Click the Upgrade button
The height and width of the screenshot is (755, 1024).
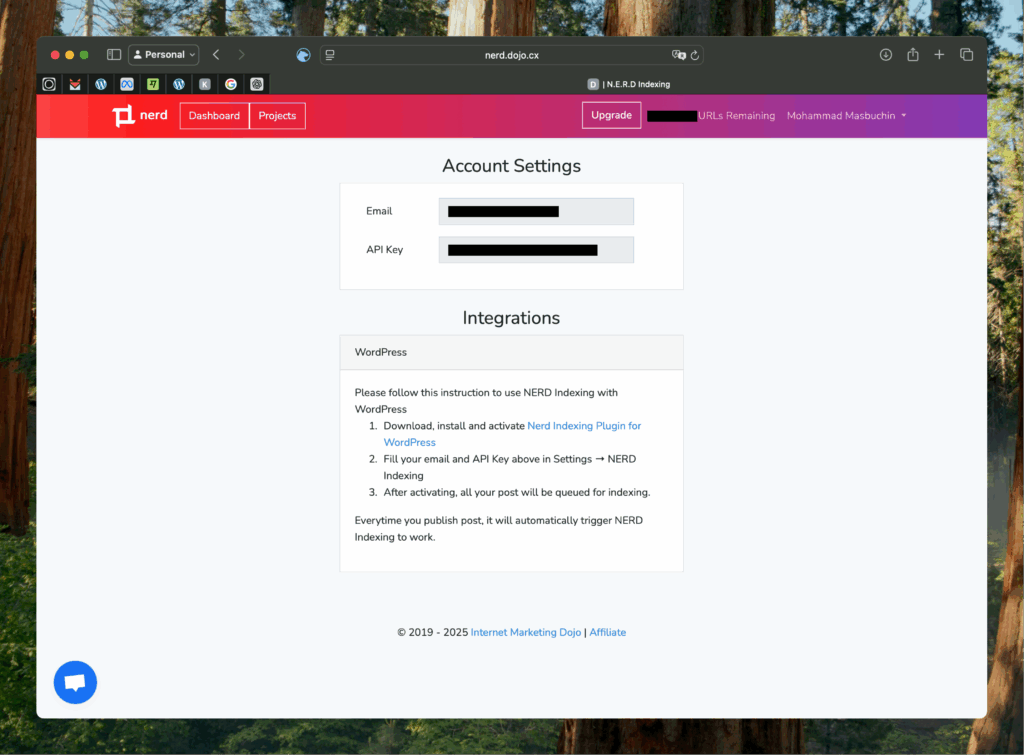click(x=611, y=115)
